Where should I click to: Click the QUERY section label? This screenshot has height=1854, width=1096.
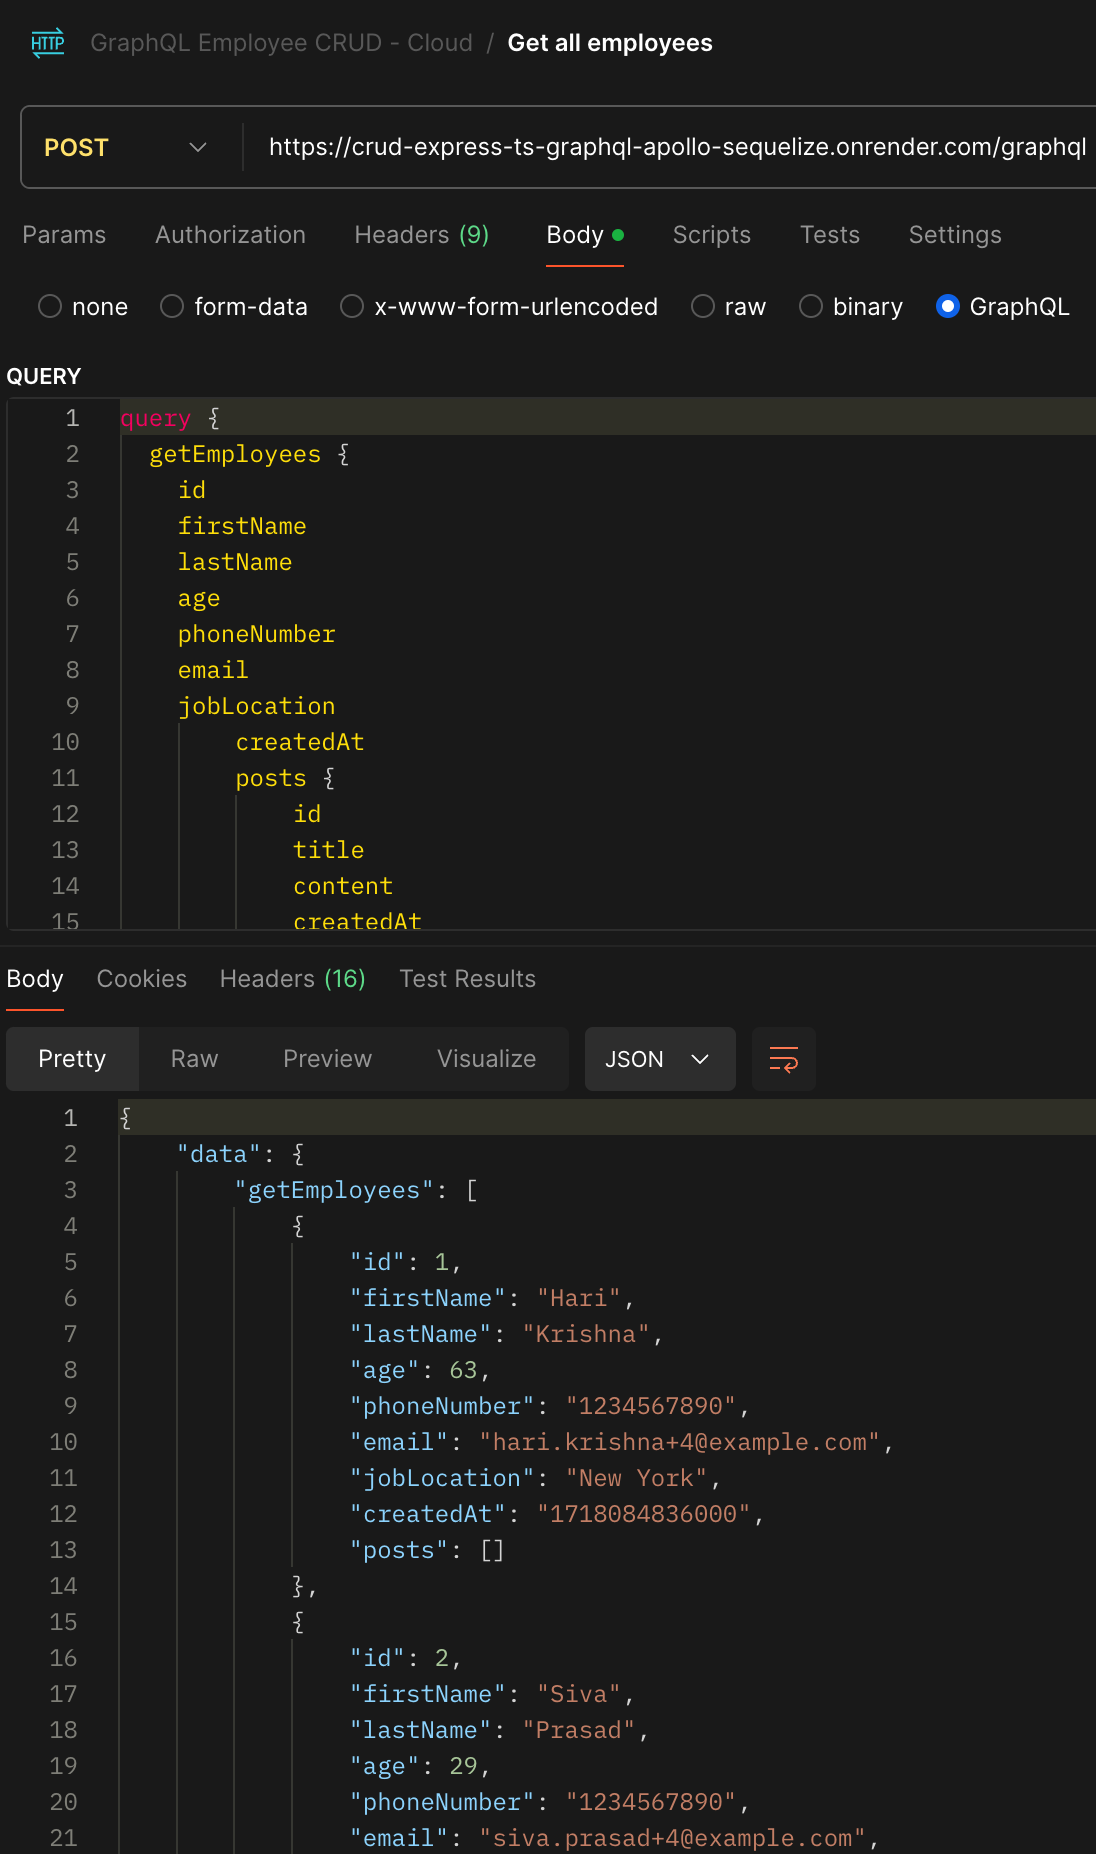[x=44, y=376]
